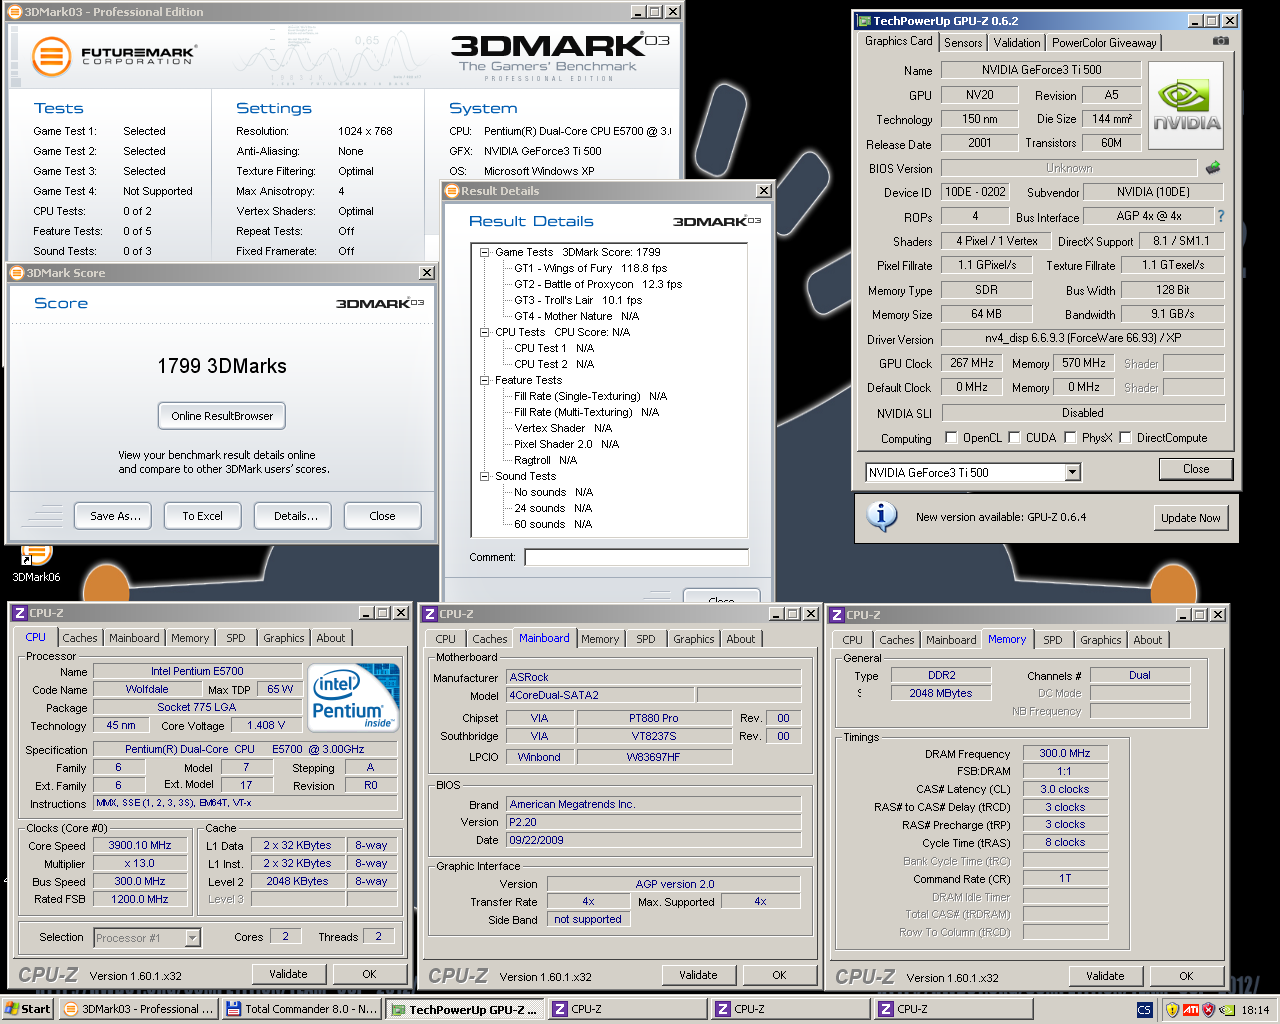The height and width of the screenshot is (1024, 1280).
Task: Click the title icon of the CPU-Z Mainboard window
Action: pyautogui.click(x=430, y=614)
